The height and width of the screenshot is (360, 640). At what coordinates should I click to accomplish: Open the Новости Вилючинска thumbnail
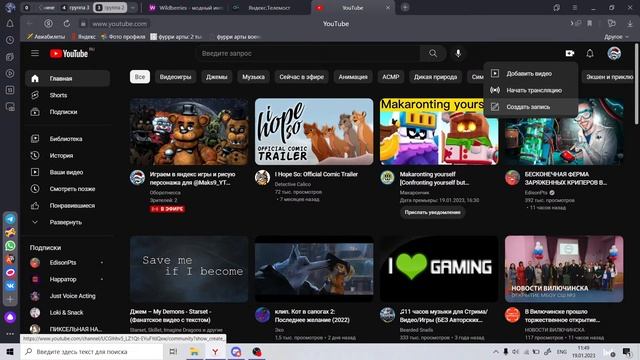(x=564, y=269)
